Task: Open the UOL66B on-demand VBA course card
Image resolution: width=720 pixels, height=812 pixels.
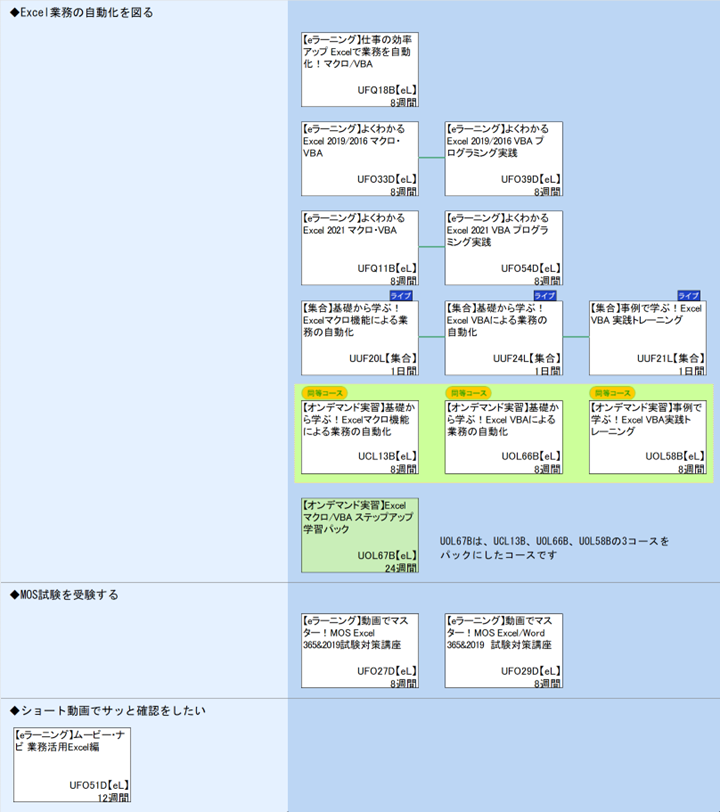Action: point(503,437)
